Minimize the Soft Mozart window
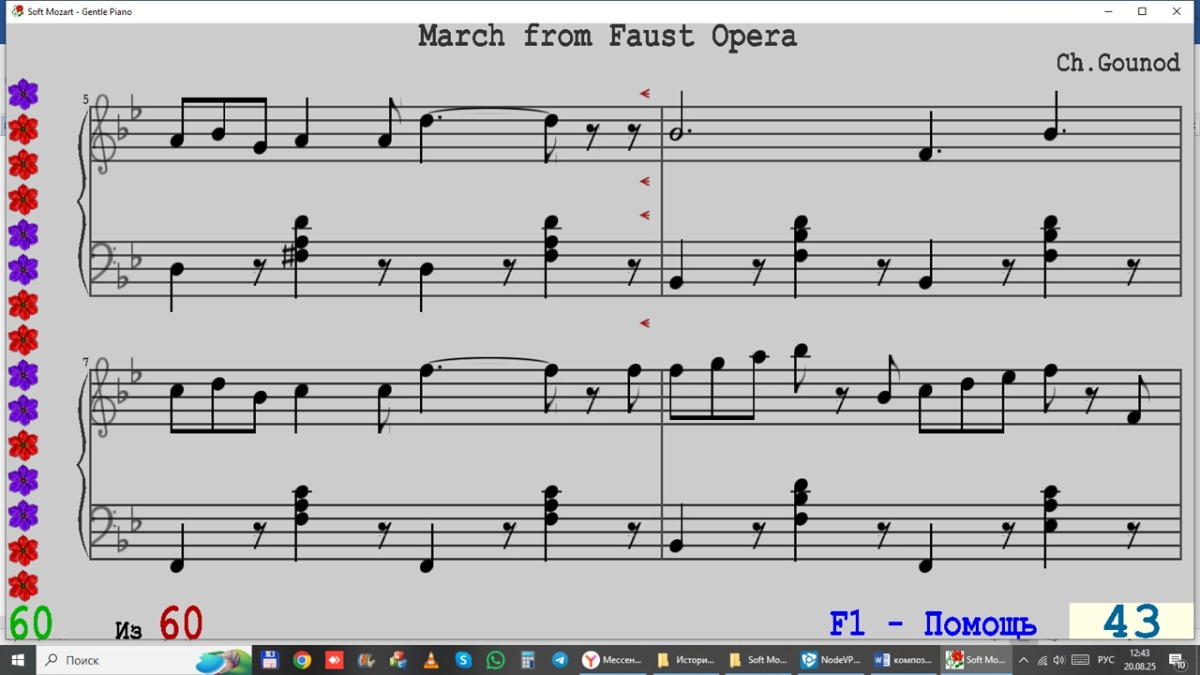The image size is (1200, 675). coord(1109,12)
